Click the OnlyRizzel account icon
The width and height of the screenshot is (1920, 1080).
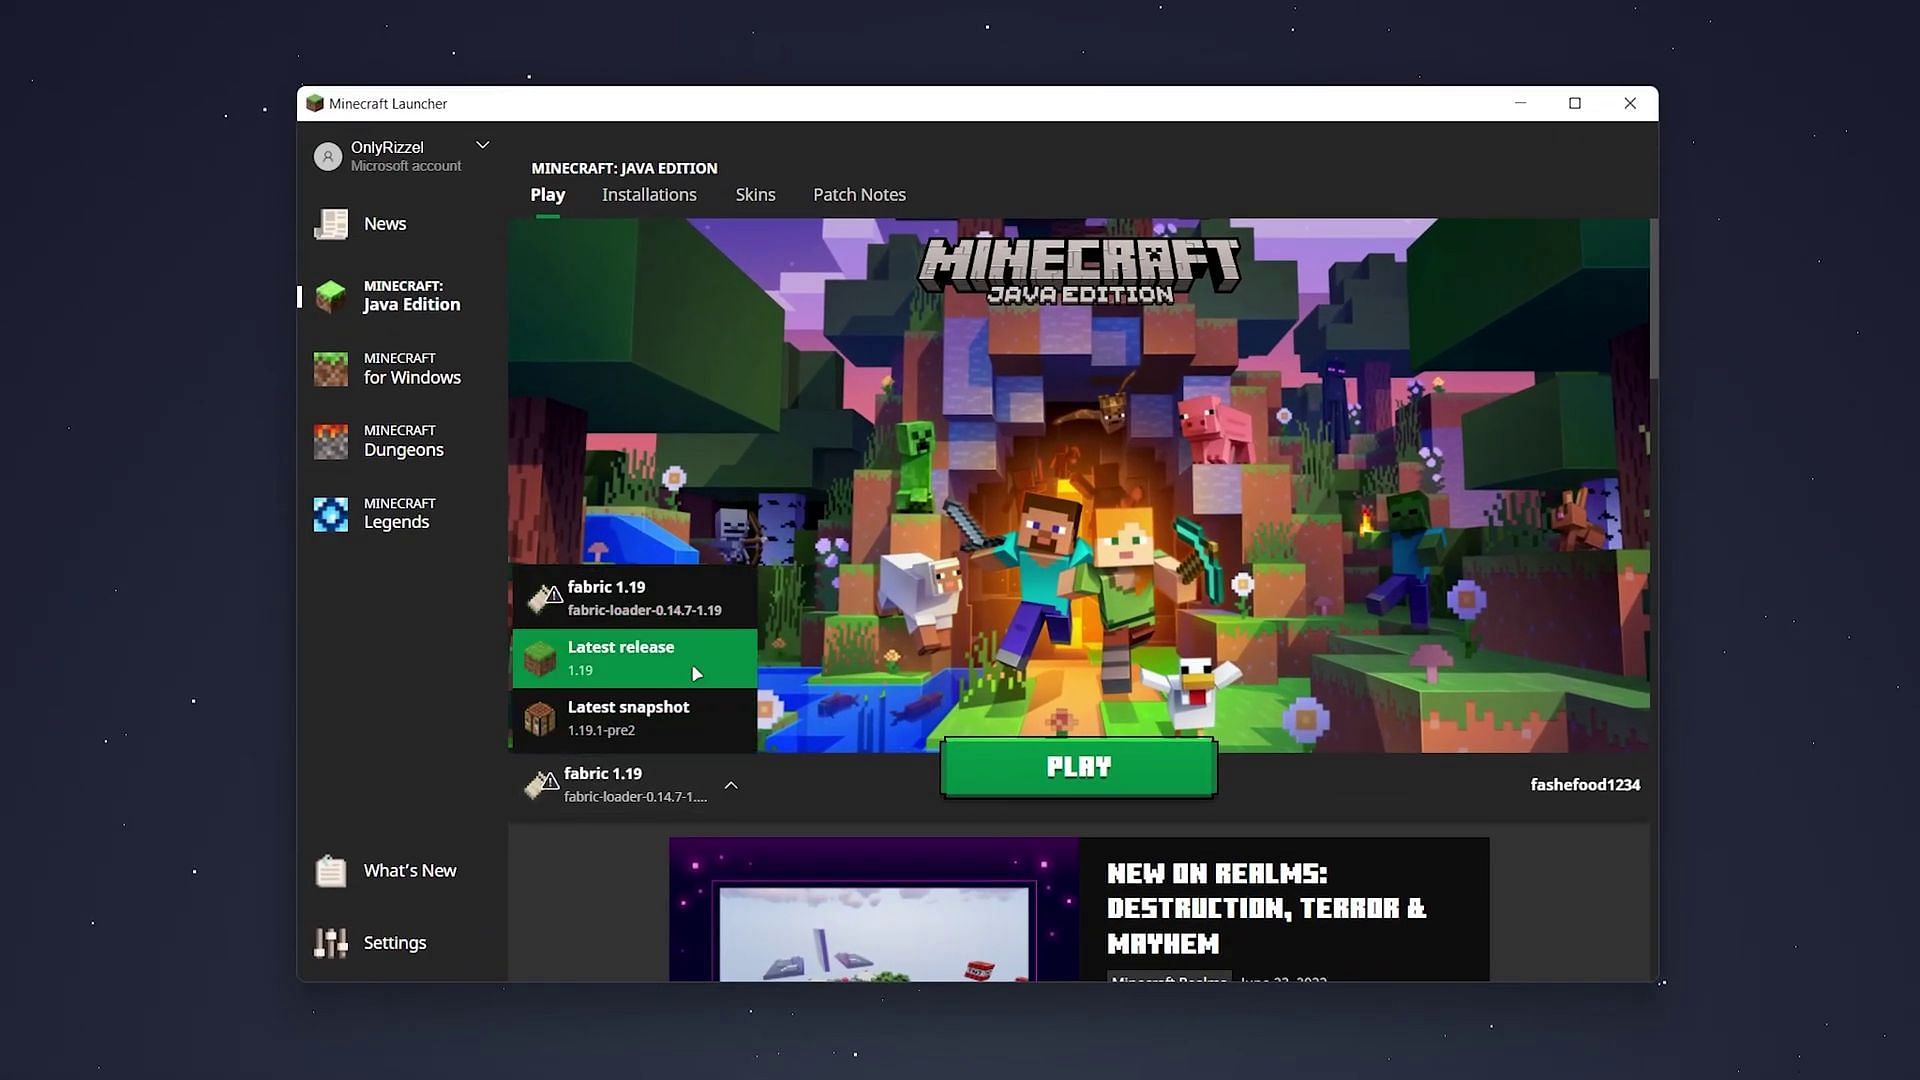click(328, 154)
